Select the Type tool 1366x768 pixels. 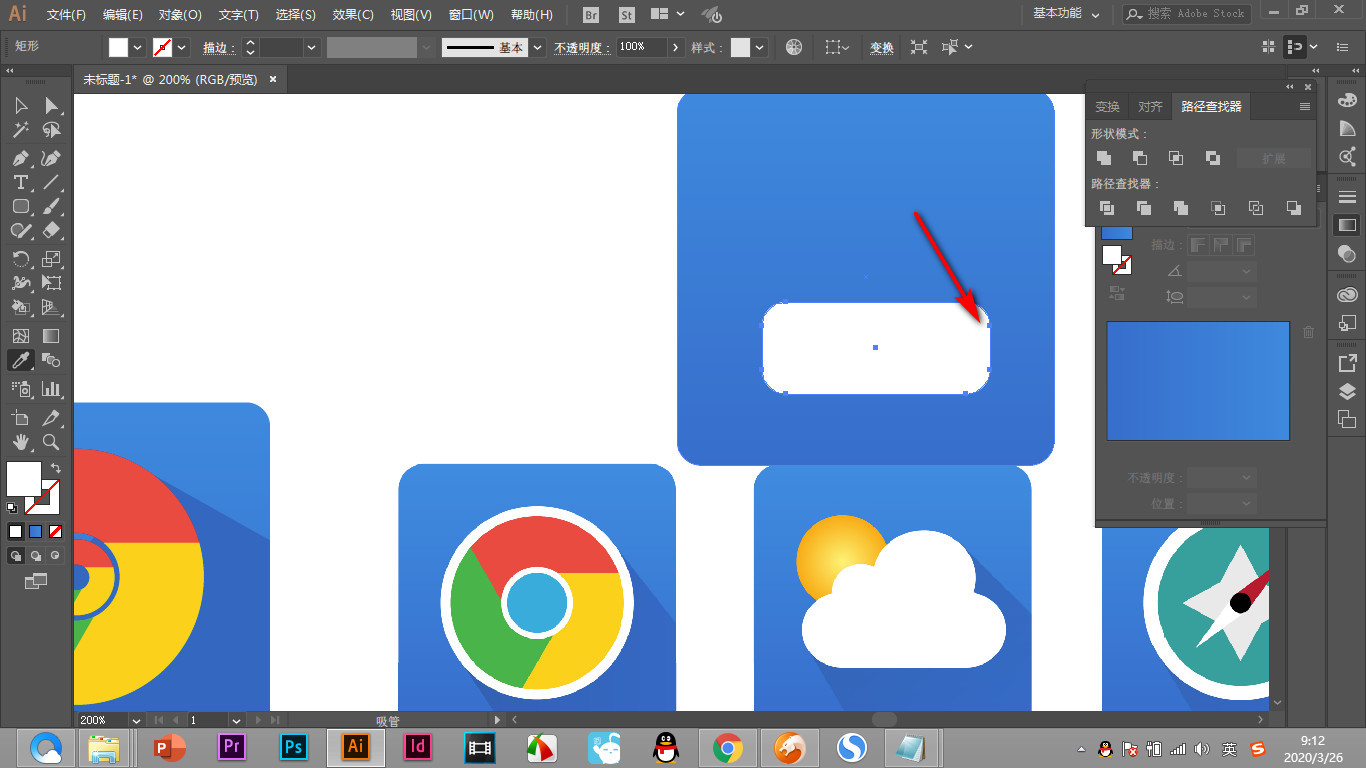pos(20,182)
